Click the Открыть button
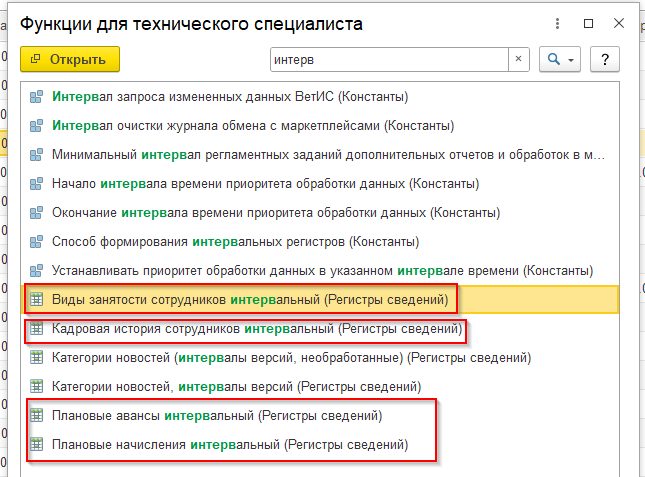 70,59
